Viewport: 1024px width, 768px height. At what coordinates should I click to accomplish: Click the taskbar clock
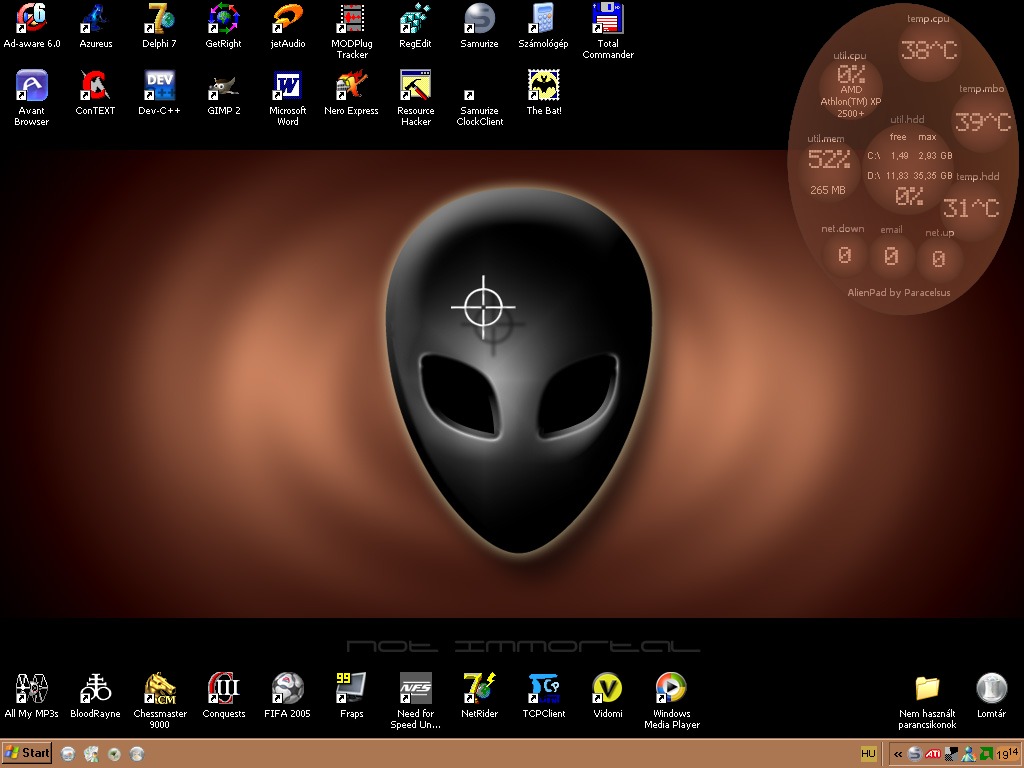pyautogui.click(x=1006, y=754)
